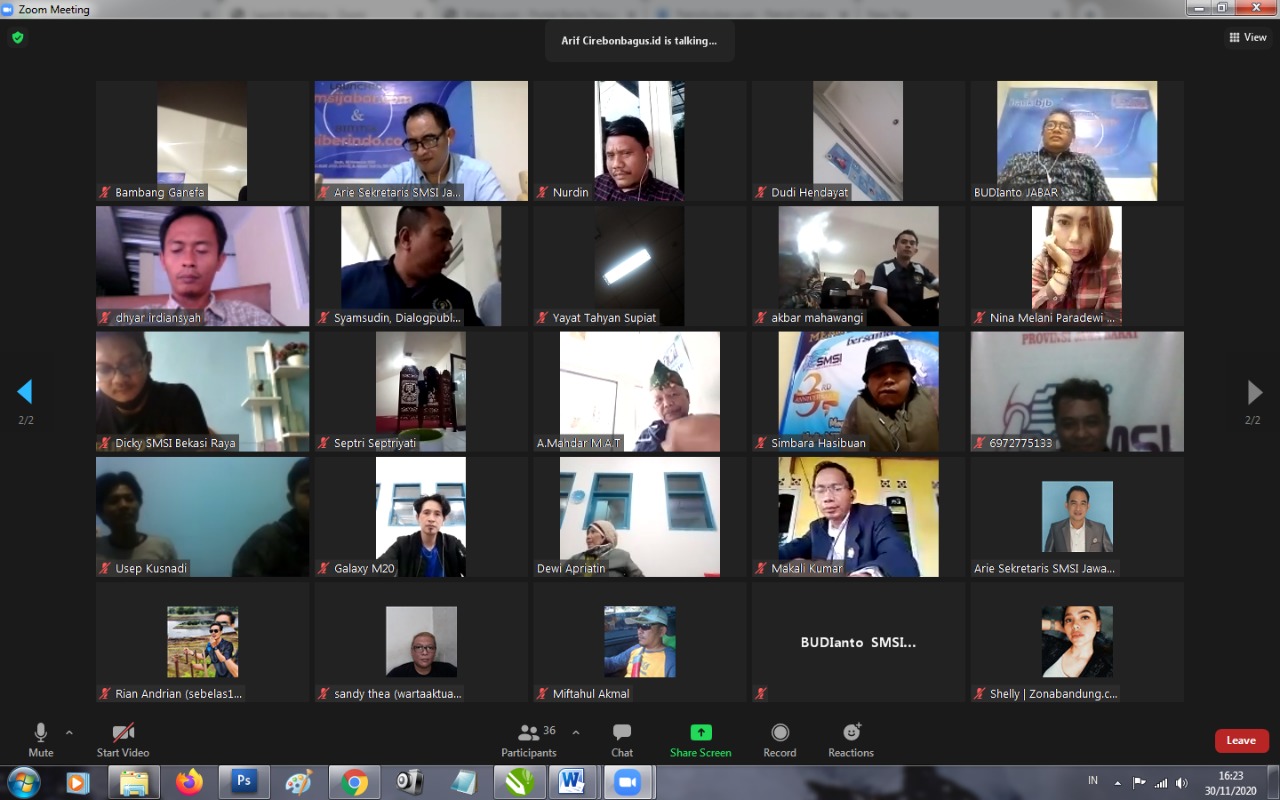This screenshot has height=800, width=1280.
Task: Select A.Mandar M.A.T video tile
Action: (640, 392)
